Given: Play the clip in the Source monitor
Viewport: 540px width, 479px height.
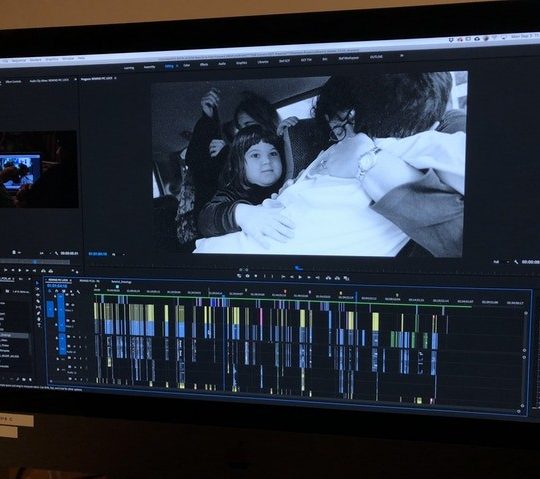Looking at the screenshot, I should click(x=19, y=270).
